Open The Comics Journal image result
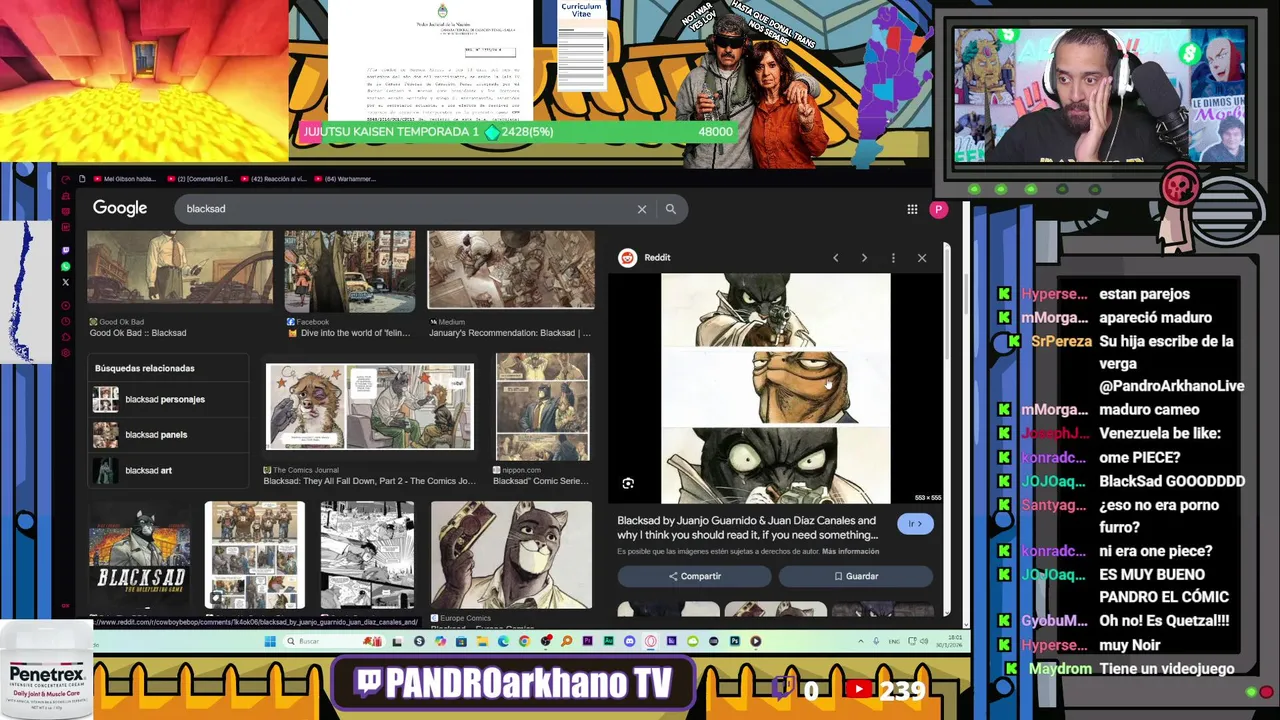Viewport: 1280px width, 720px height. 370,407
